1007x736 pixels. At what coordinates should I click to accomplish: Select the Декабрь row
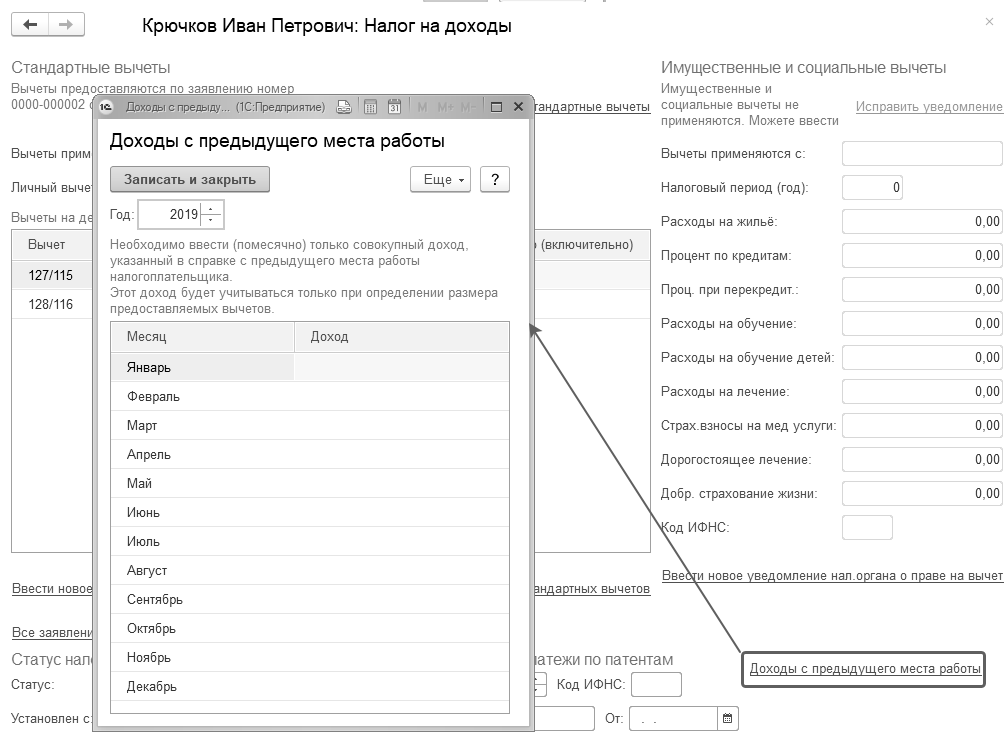click(x=310, y=687)
